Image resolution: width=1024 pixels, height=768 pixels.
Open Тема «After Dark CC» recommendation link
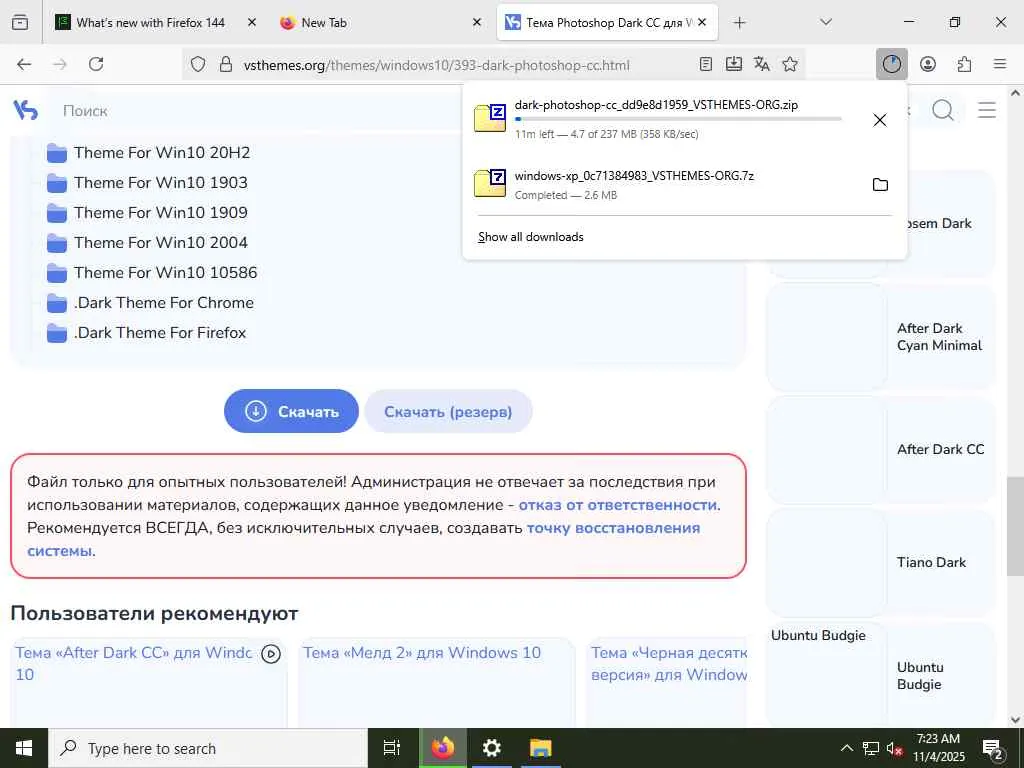tap(133, 664)
